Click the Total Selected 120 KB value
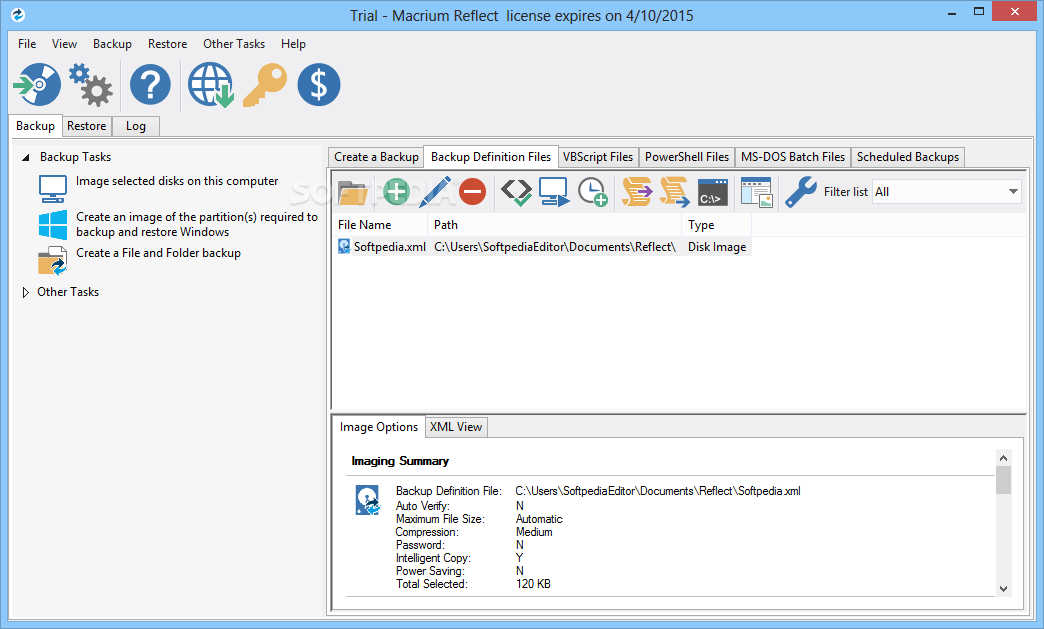This screenshot has height=629, width=1044. 533,584
